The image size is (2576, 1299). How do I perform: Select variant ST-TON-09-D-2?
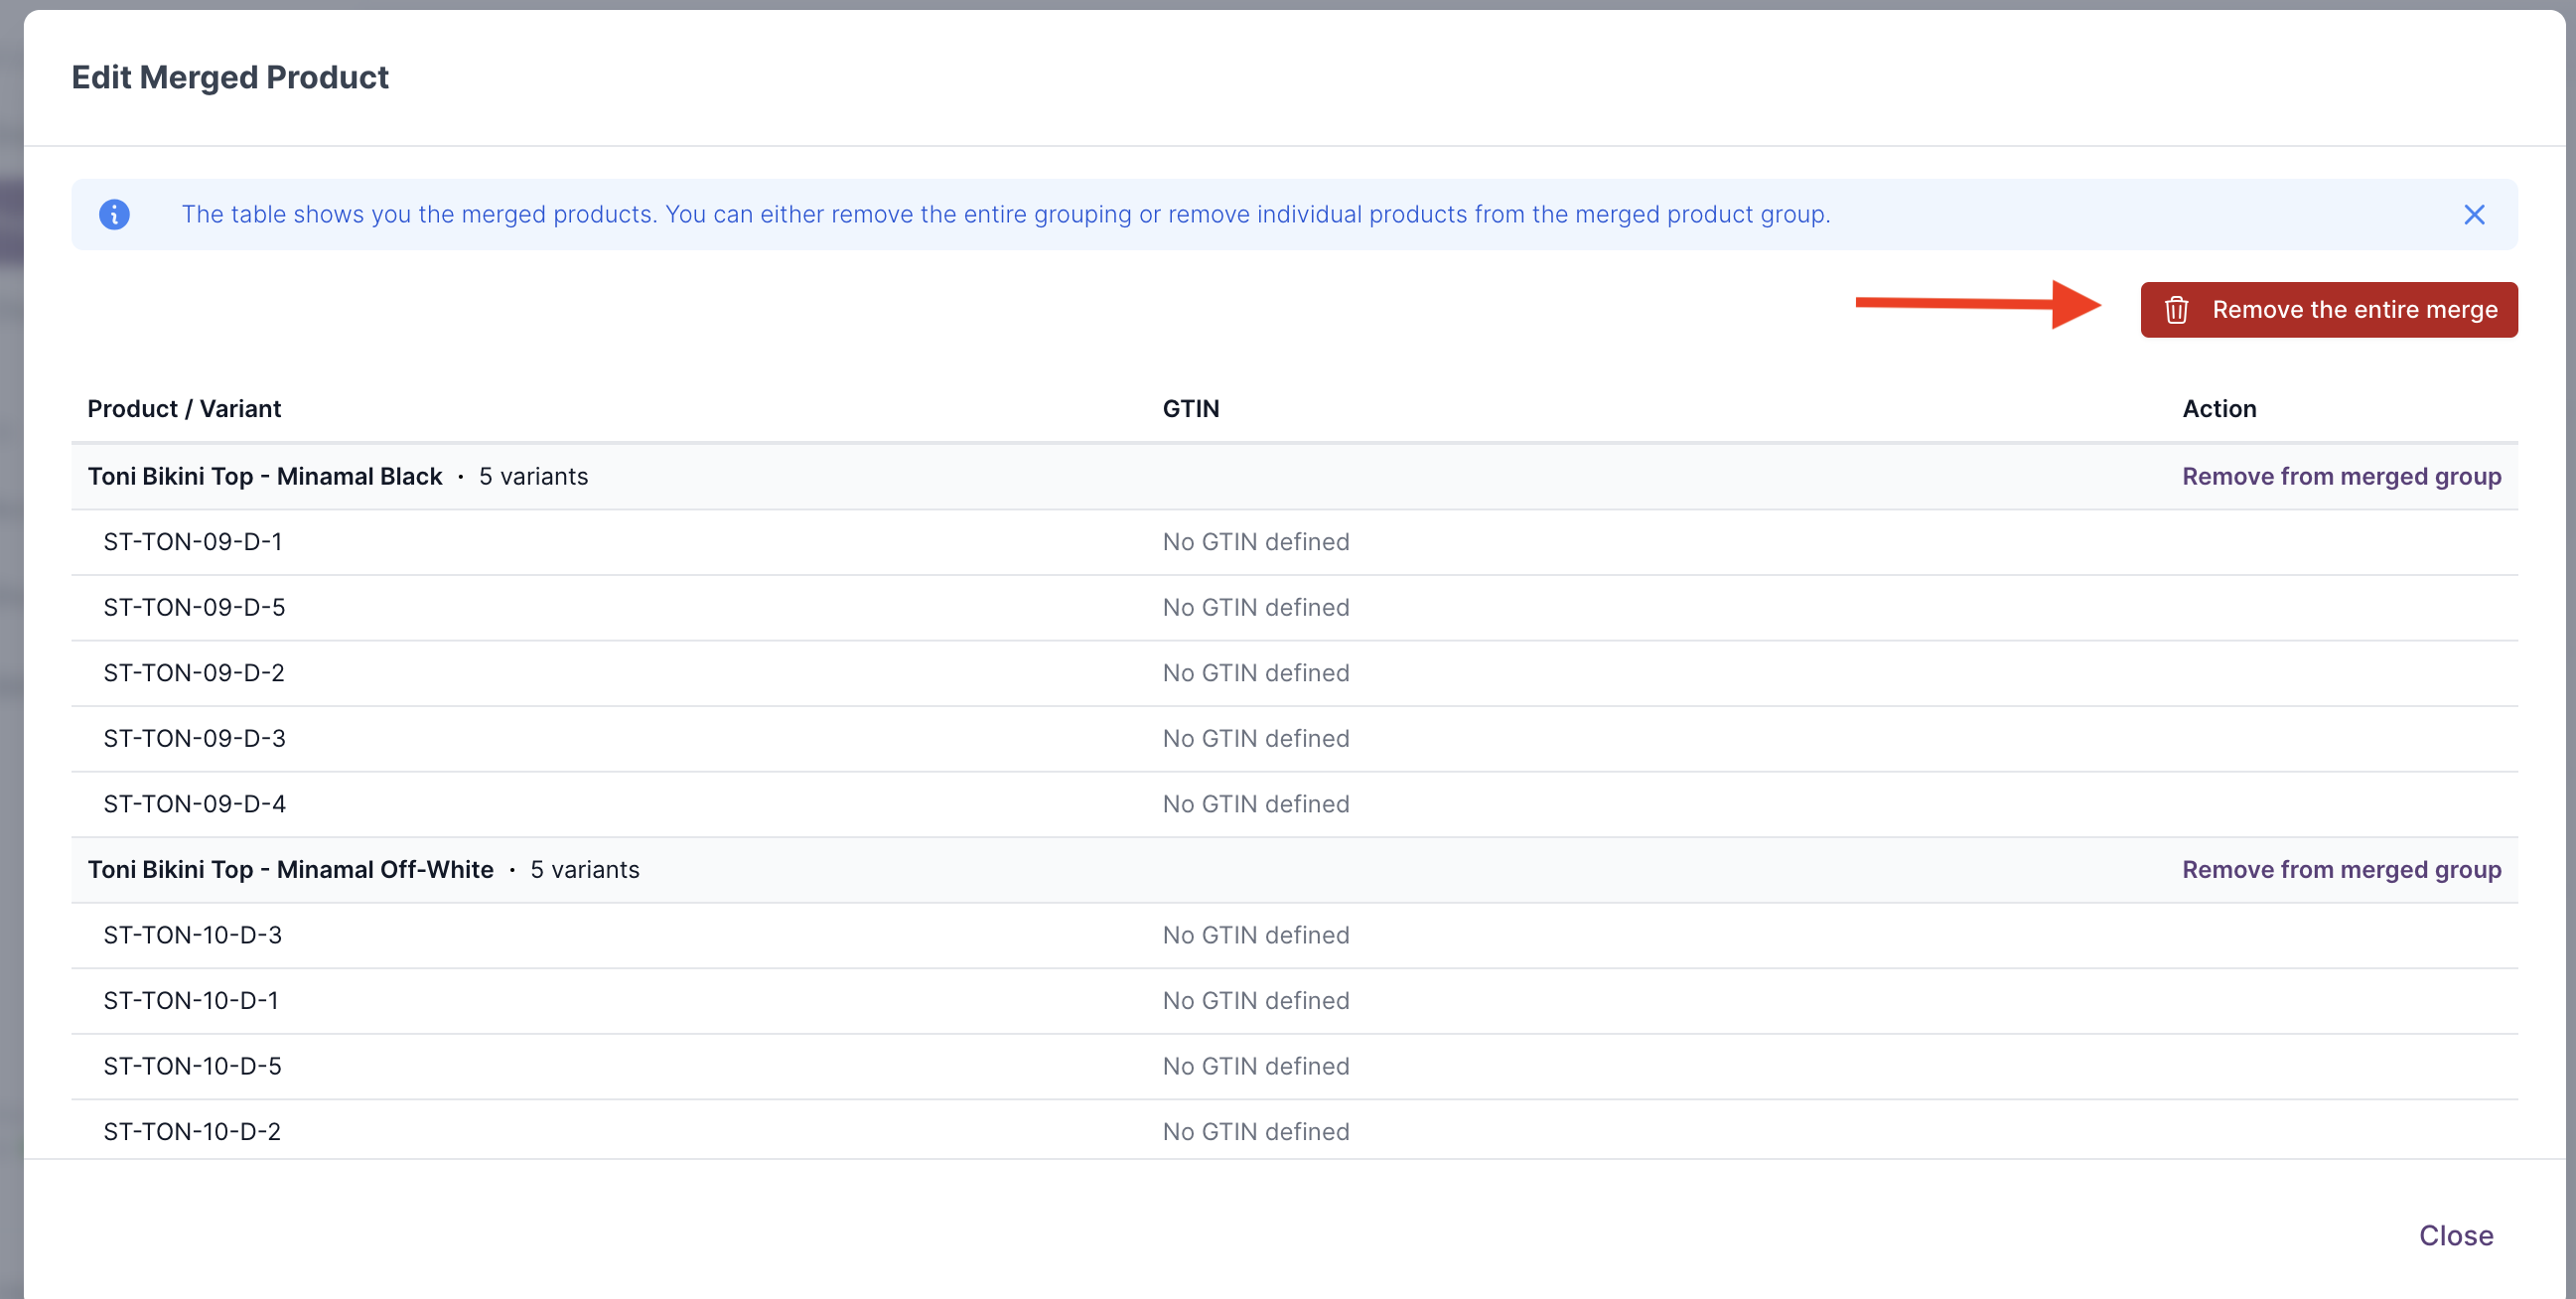[194, 672]
